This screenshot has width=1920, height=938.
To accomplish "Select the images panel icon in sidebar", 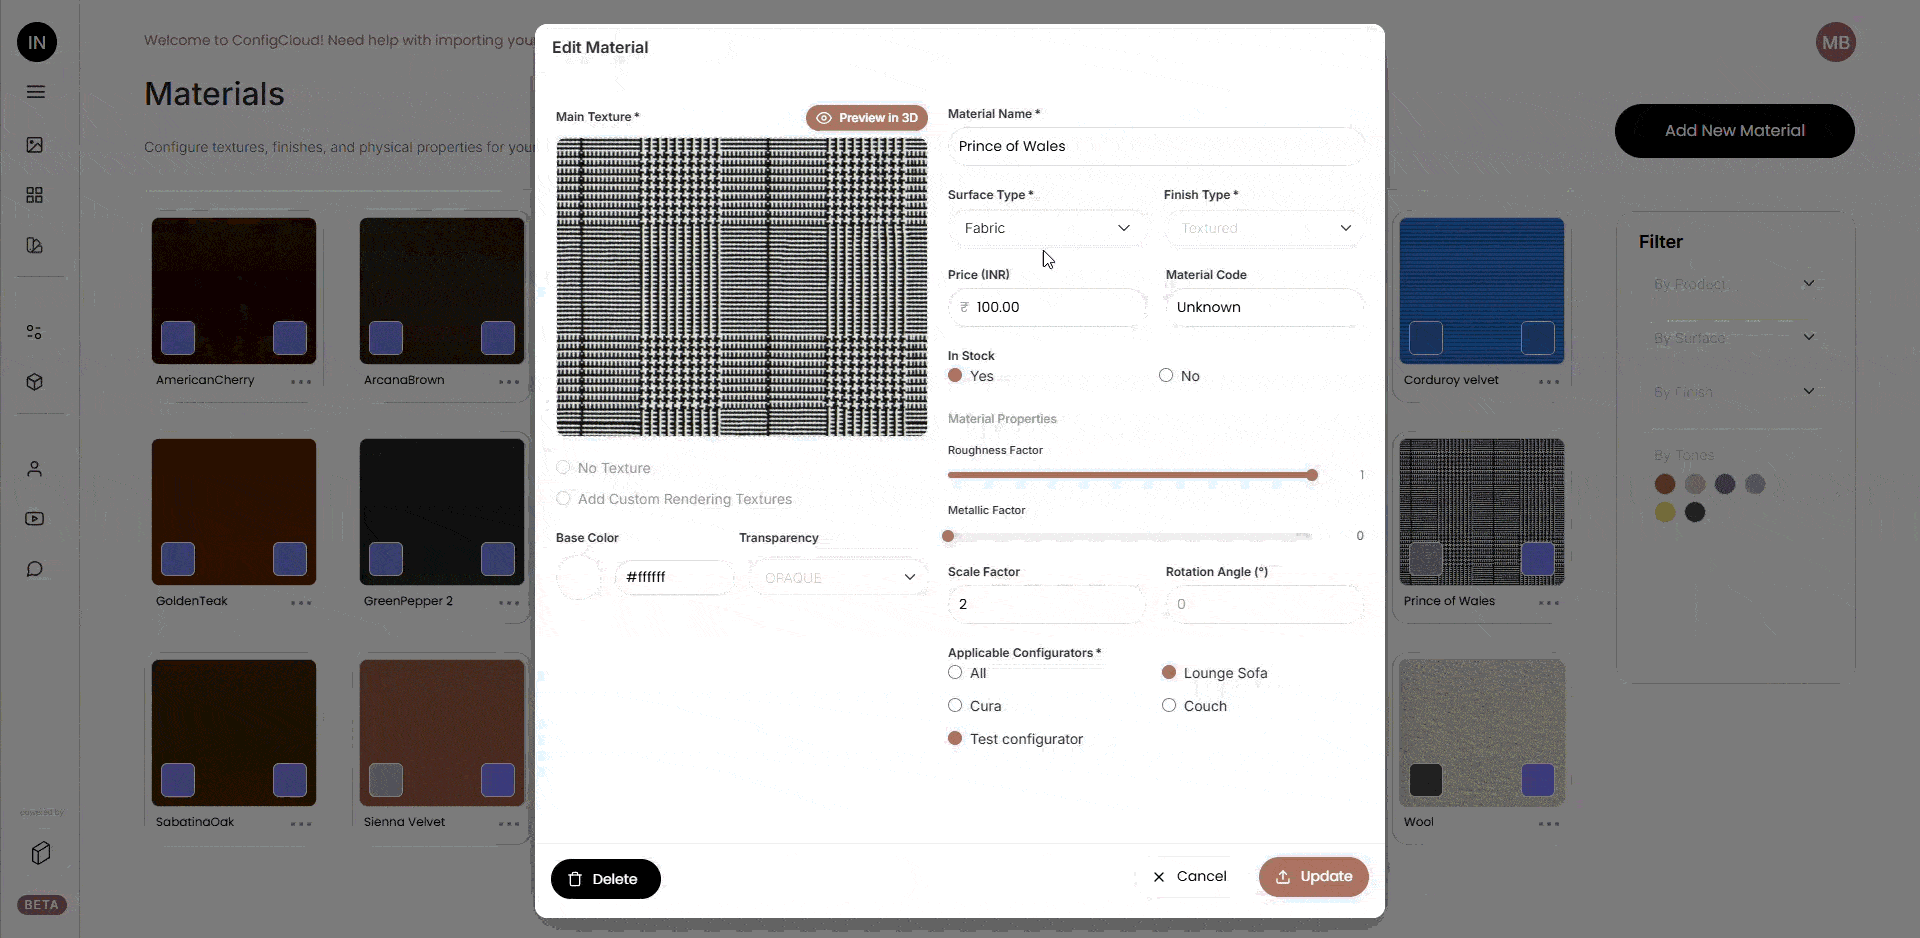I will click(x=36, y=146).
